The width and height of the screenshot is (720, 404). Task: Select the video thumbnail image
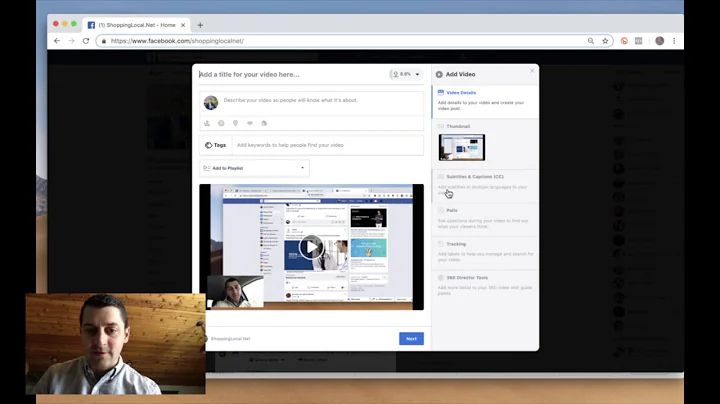coord(461,147)
